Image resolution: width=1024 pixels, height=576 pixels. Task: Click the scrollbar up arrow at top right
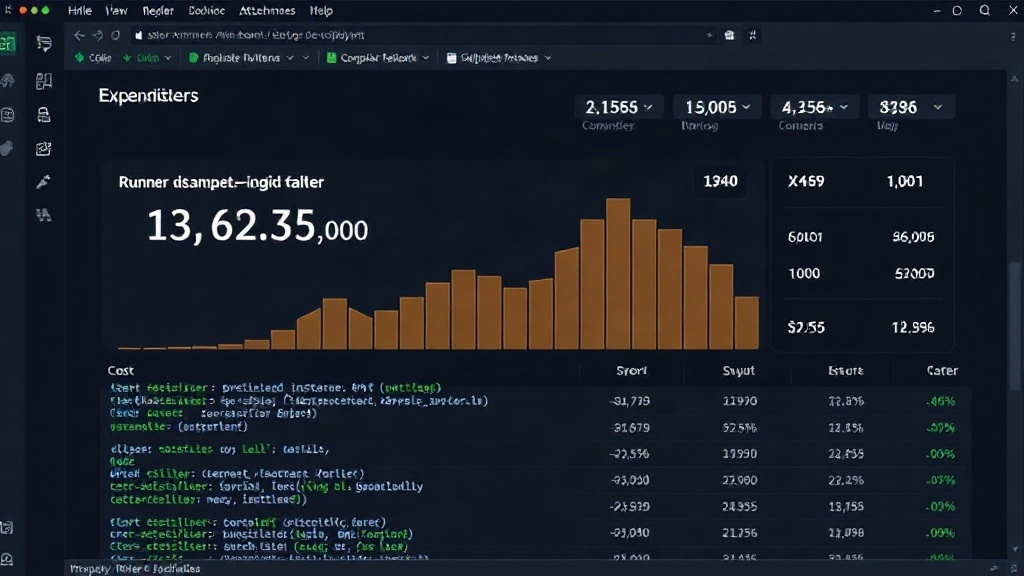coord(1014,79)
